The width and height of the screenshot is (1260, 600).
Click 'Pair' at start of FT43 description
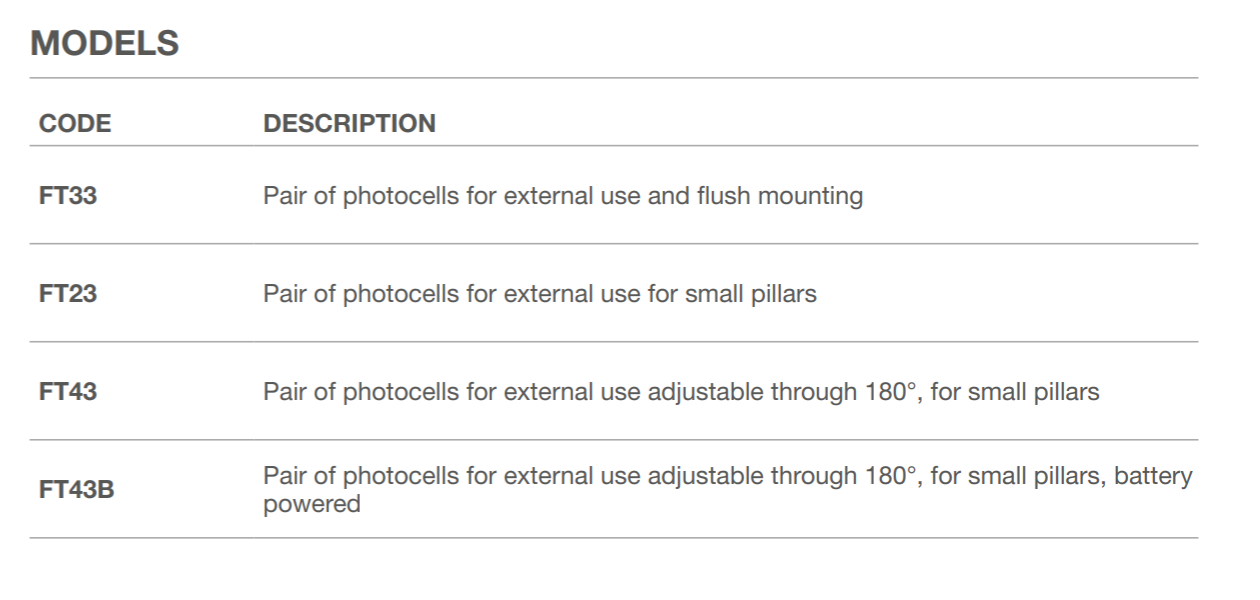[x=284, y=392]
